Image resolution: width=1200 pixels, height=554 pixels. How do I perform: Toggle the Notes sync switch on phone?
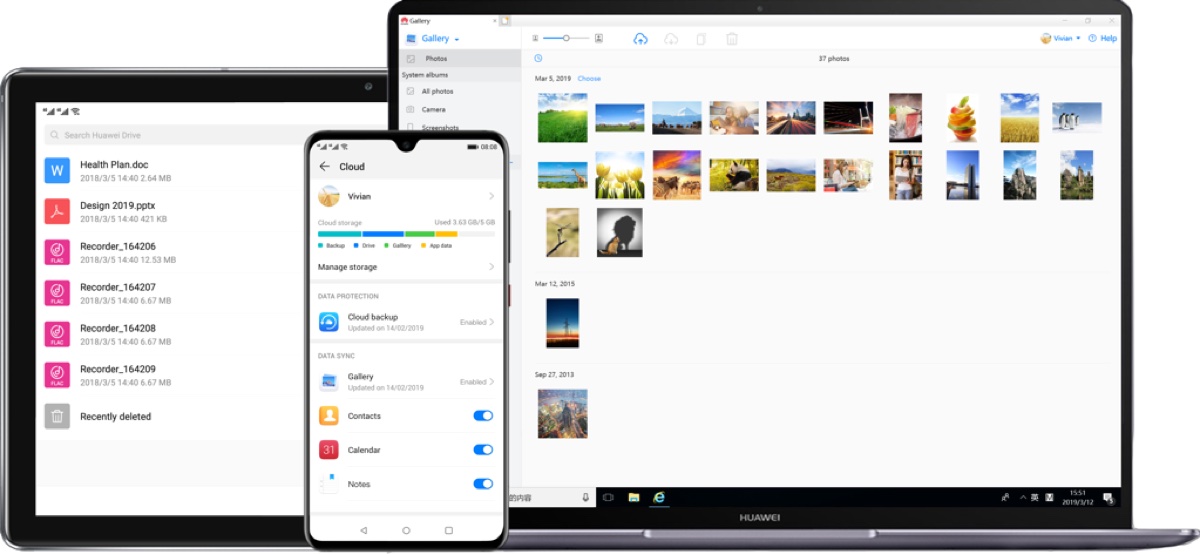pos(483,484)
